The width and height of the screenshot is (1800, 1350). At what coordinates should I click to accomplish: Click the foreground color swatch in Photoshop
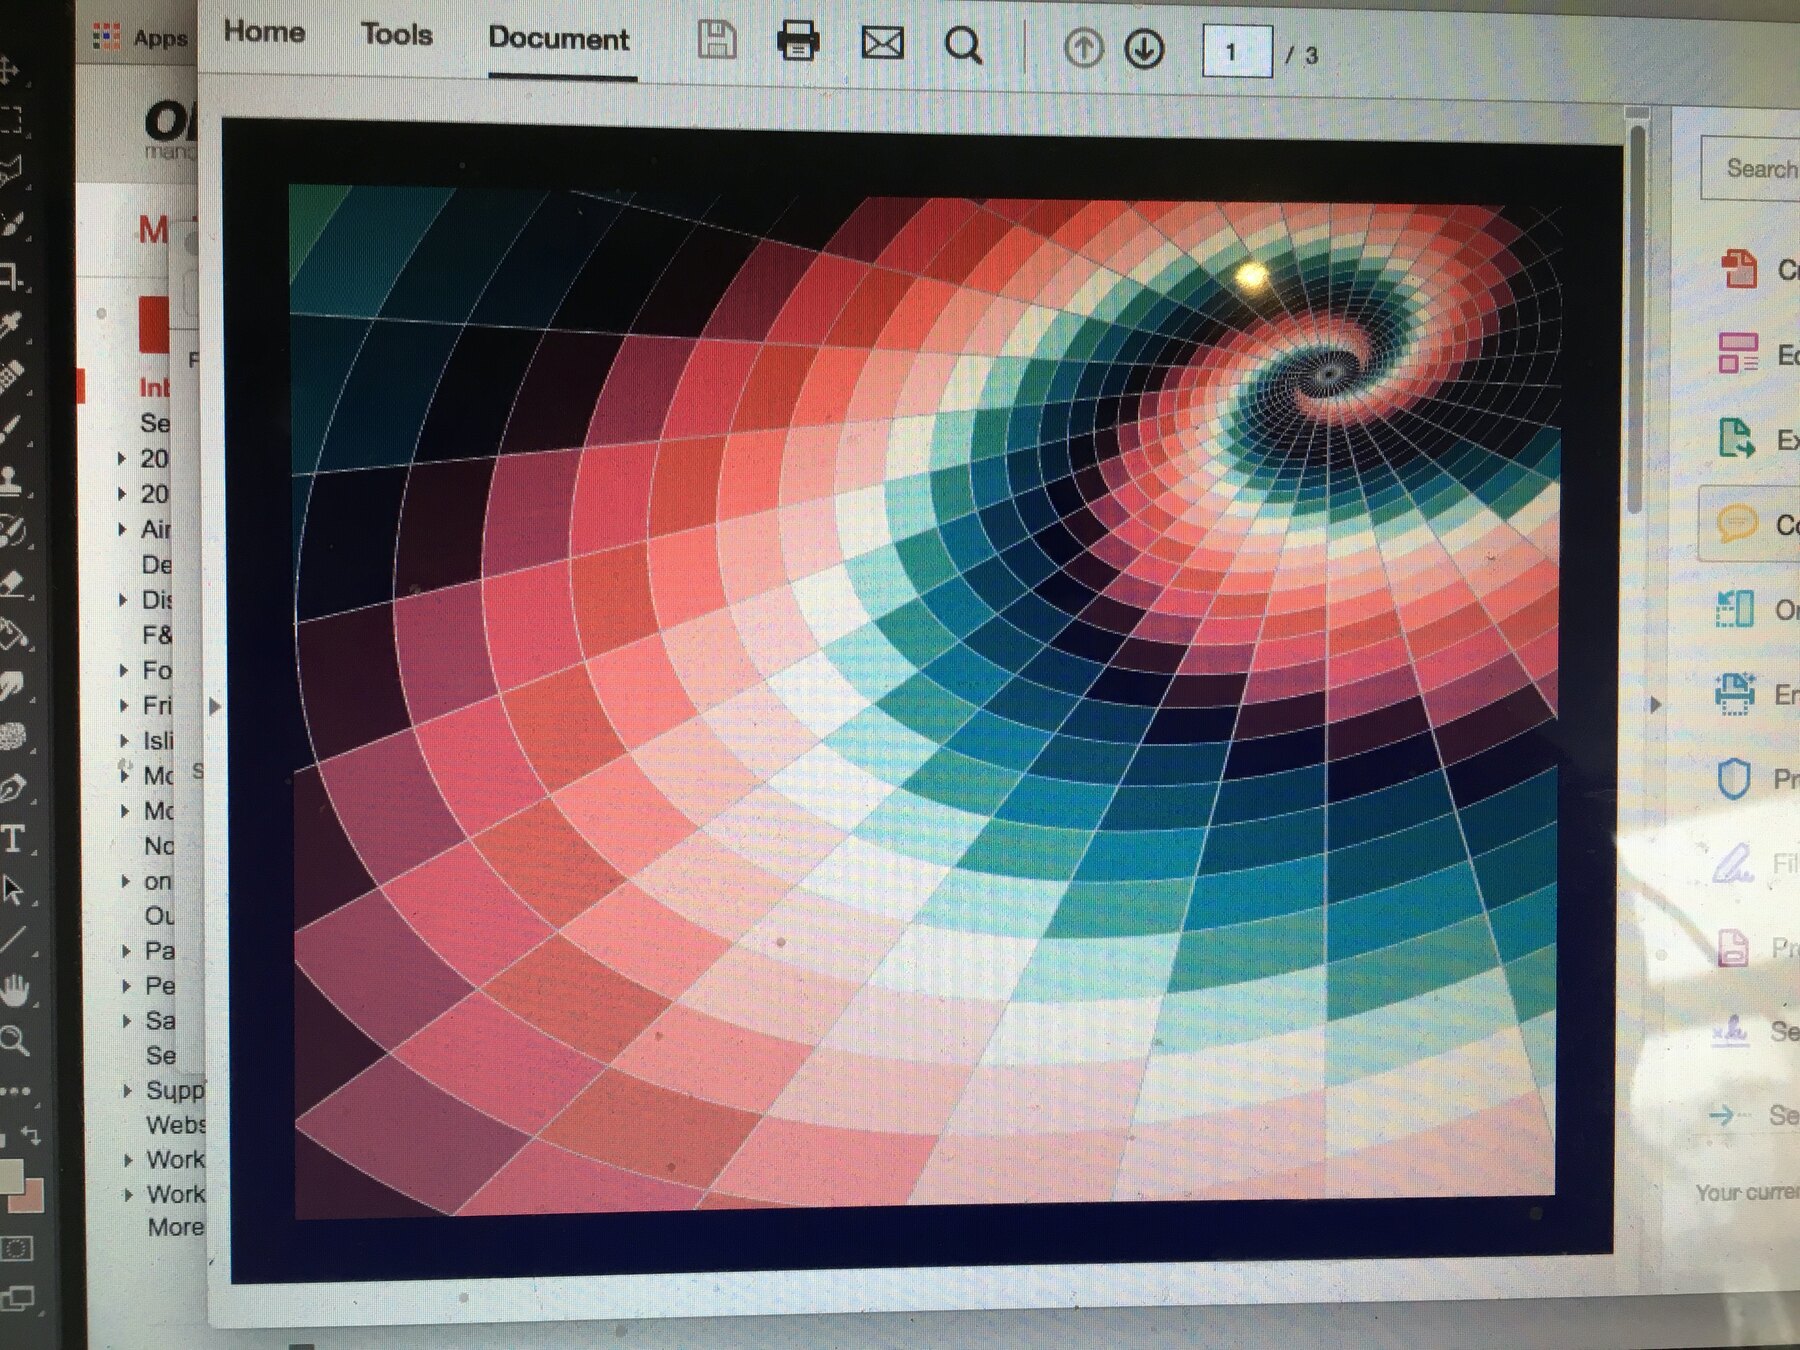10,1176
